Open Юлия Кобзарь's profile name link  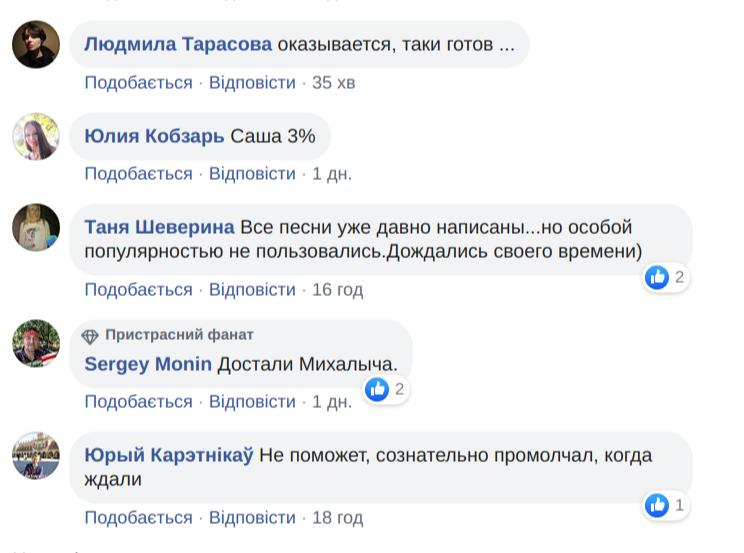click(154, 137)
